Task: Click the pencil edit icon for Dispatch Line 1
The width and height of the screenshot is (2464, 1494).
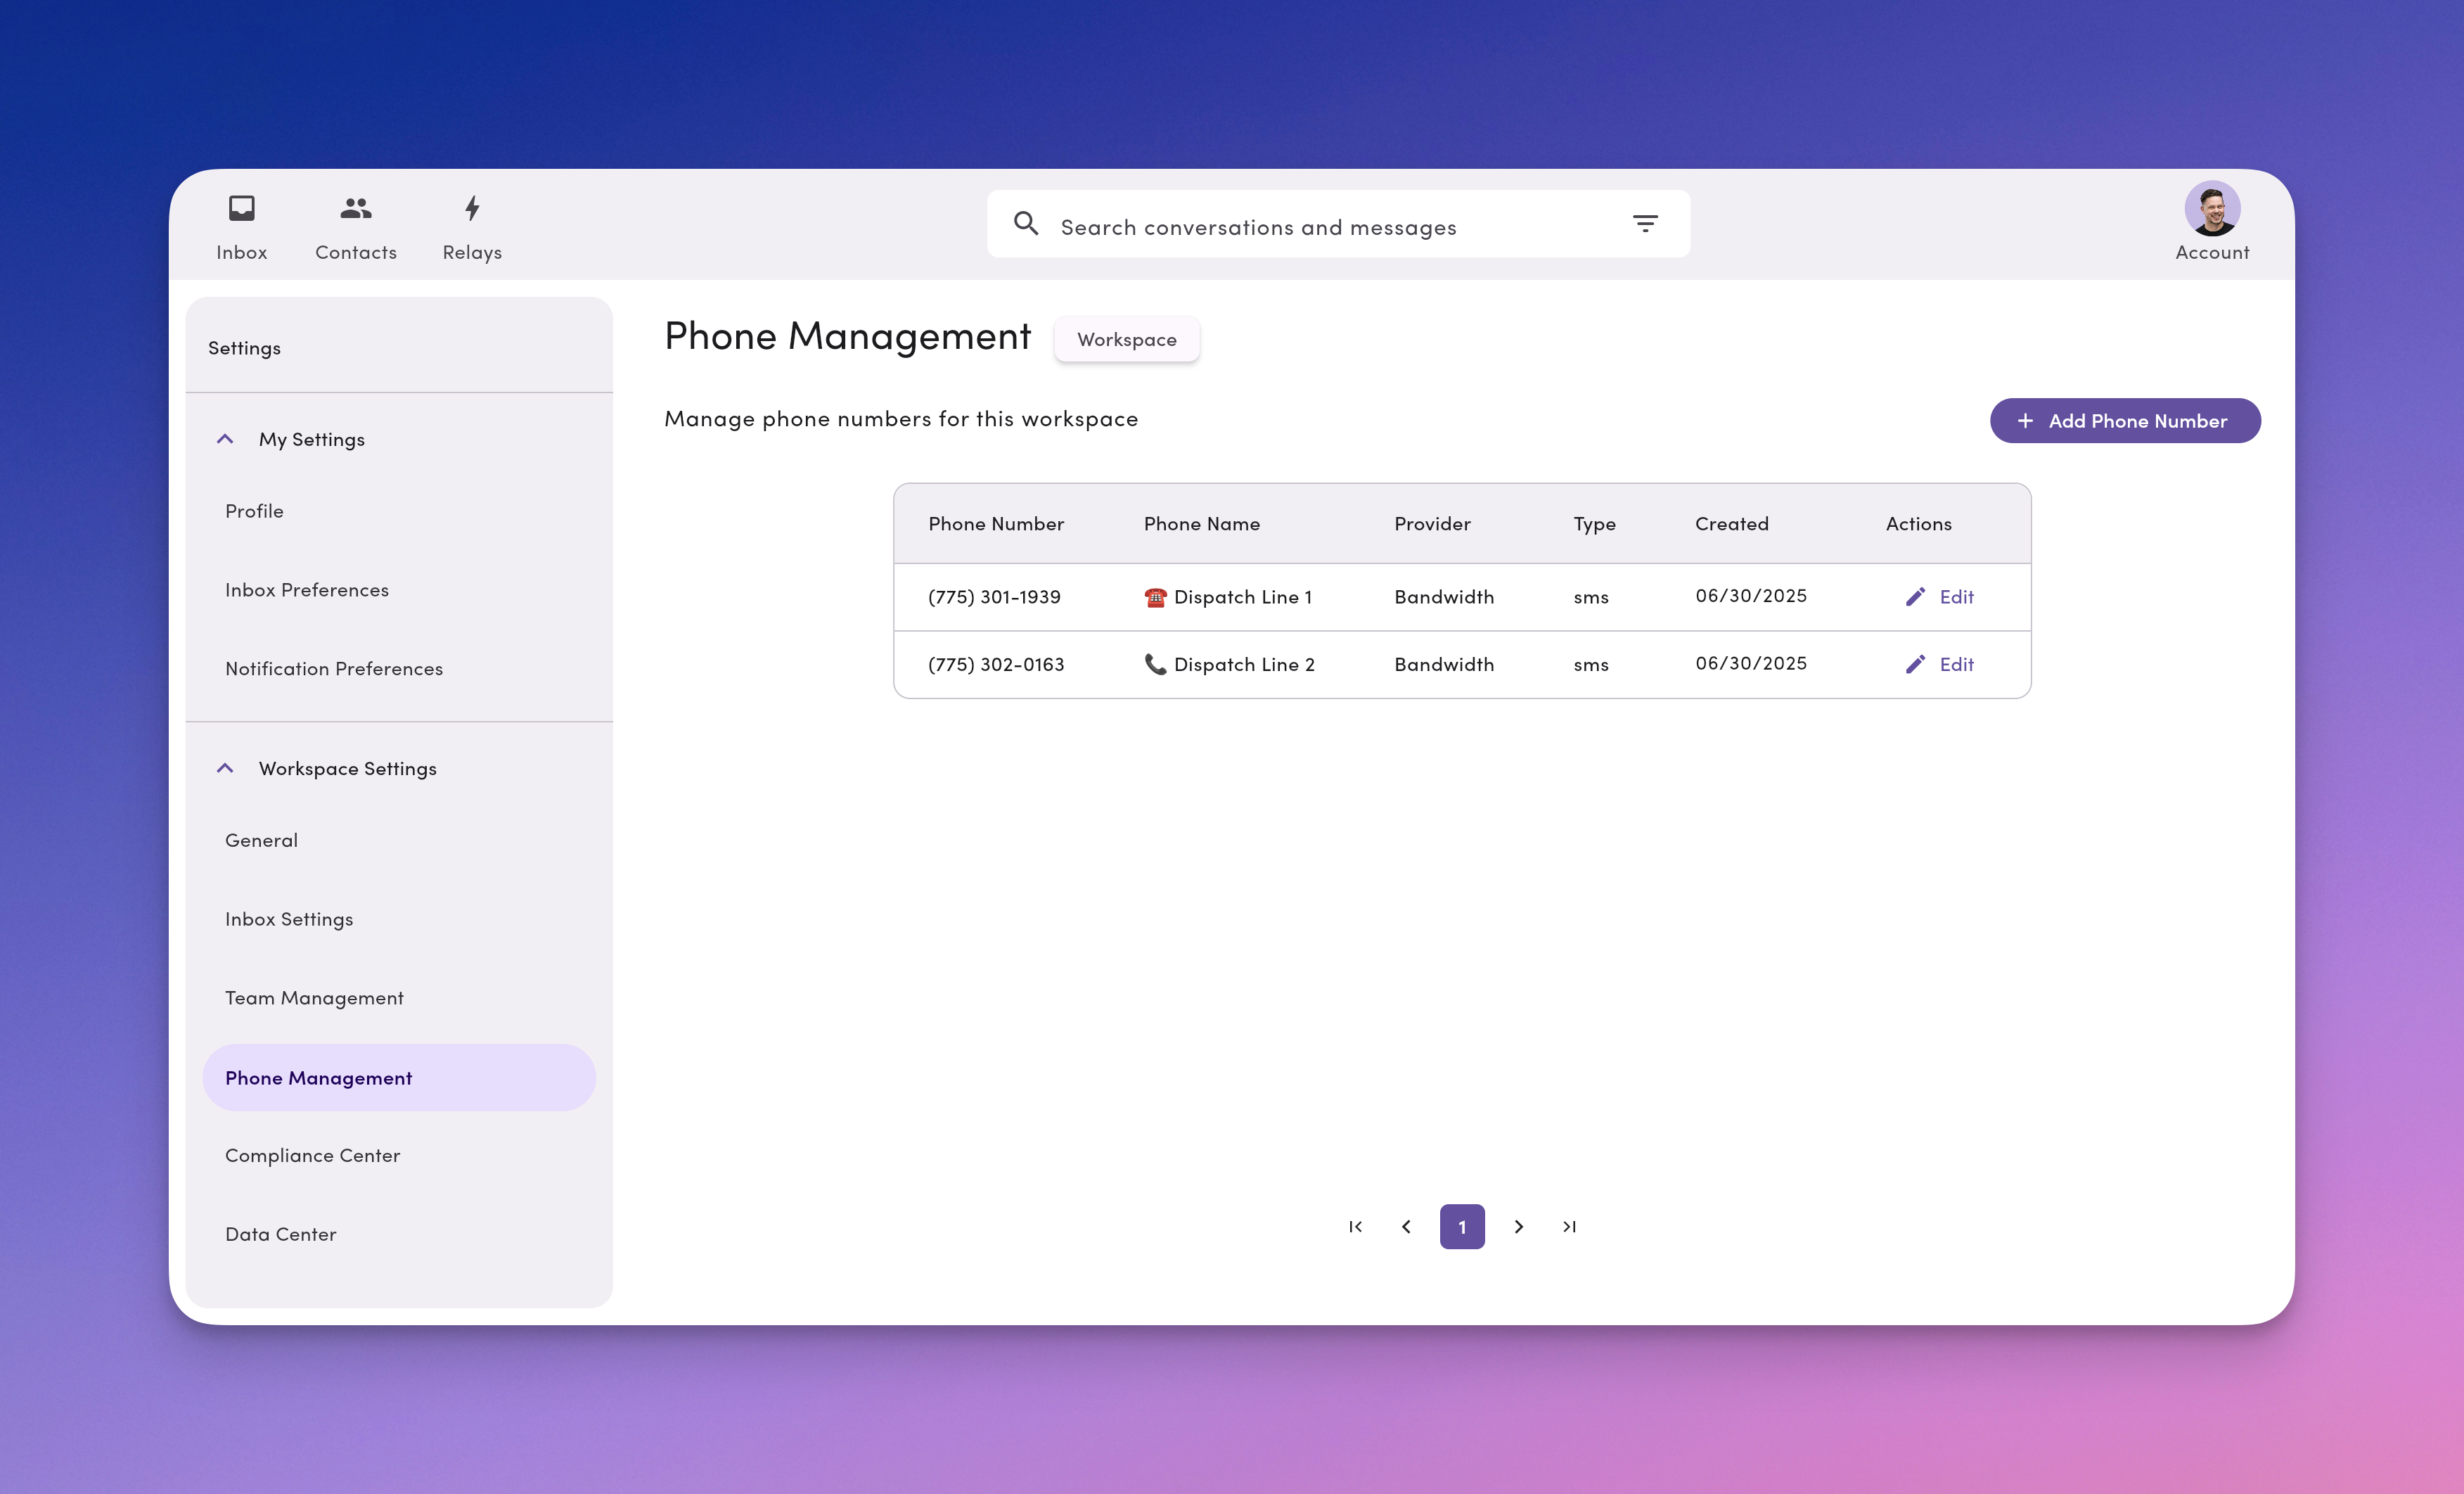Action: pyautogui.click(x=1917, y=596)
